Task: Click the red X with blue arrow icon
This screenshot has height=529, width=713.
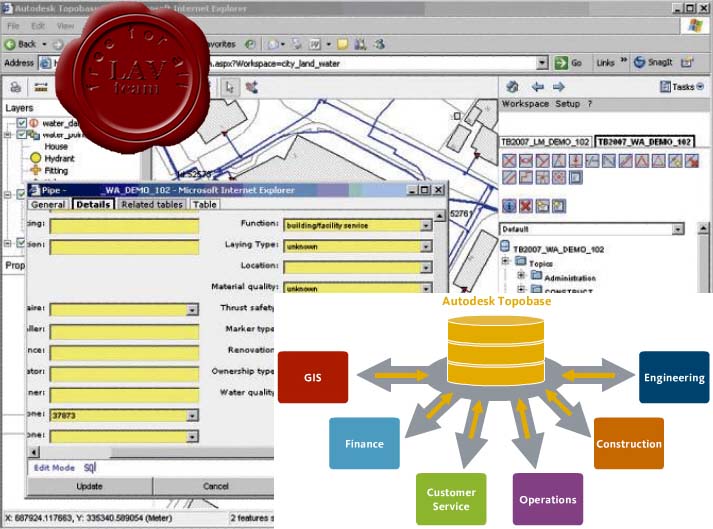Action: click(x=692, y=161)
